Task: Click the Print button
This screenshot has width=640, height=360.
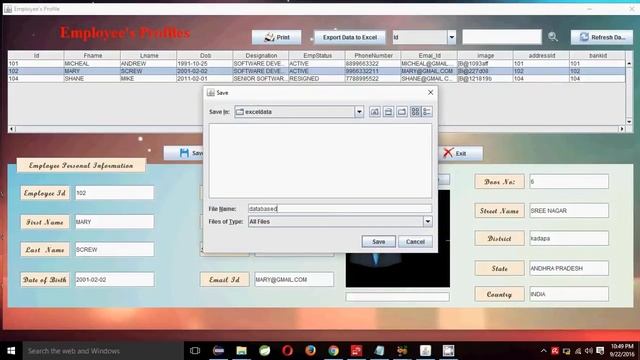Action: pyautogui.click(x=277, y=37)
